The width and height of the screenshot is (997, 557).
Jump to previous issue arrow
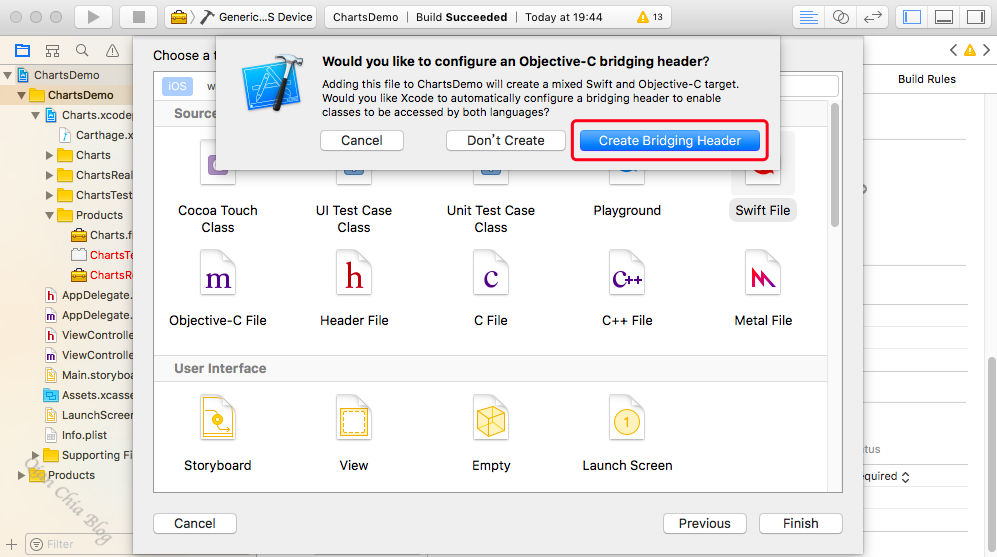coord(953,50)
